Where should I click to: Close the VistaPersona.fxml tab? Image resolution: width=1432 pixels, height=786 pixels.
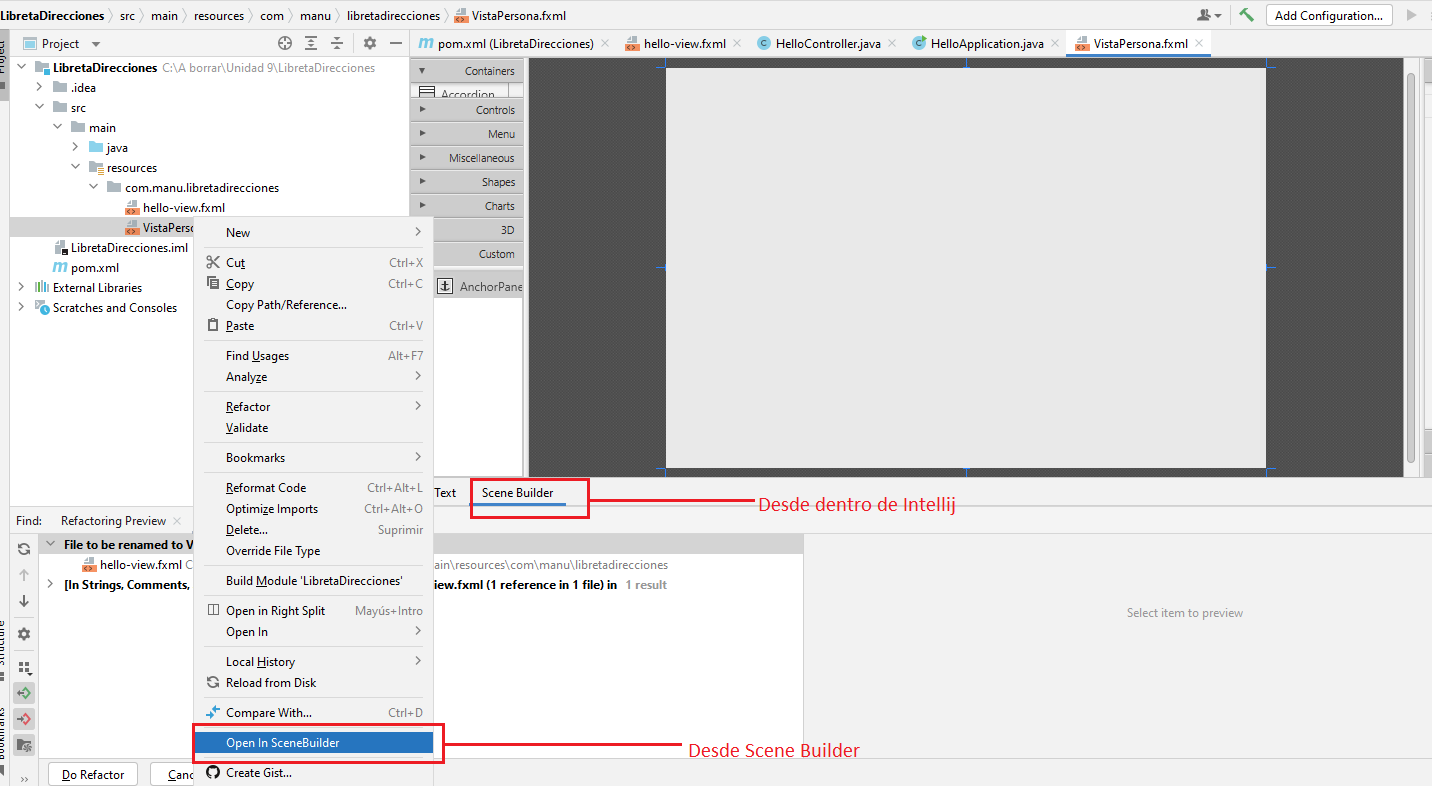click(1198, 43)
